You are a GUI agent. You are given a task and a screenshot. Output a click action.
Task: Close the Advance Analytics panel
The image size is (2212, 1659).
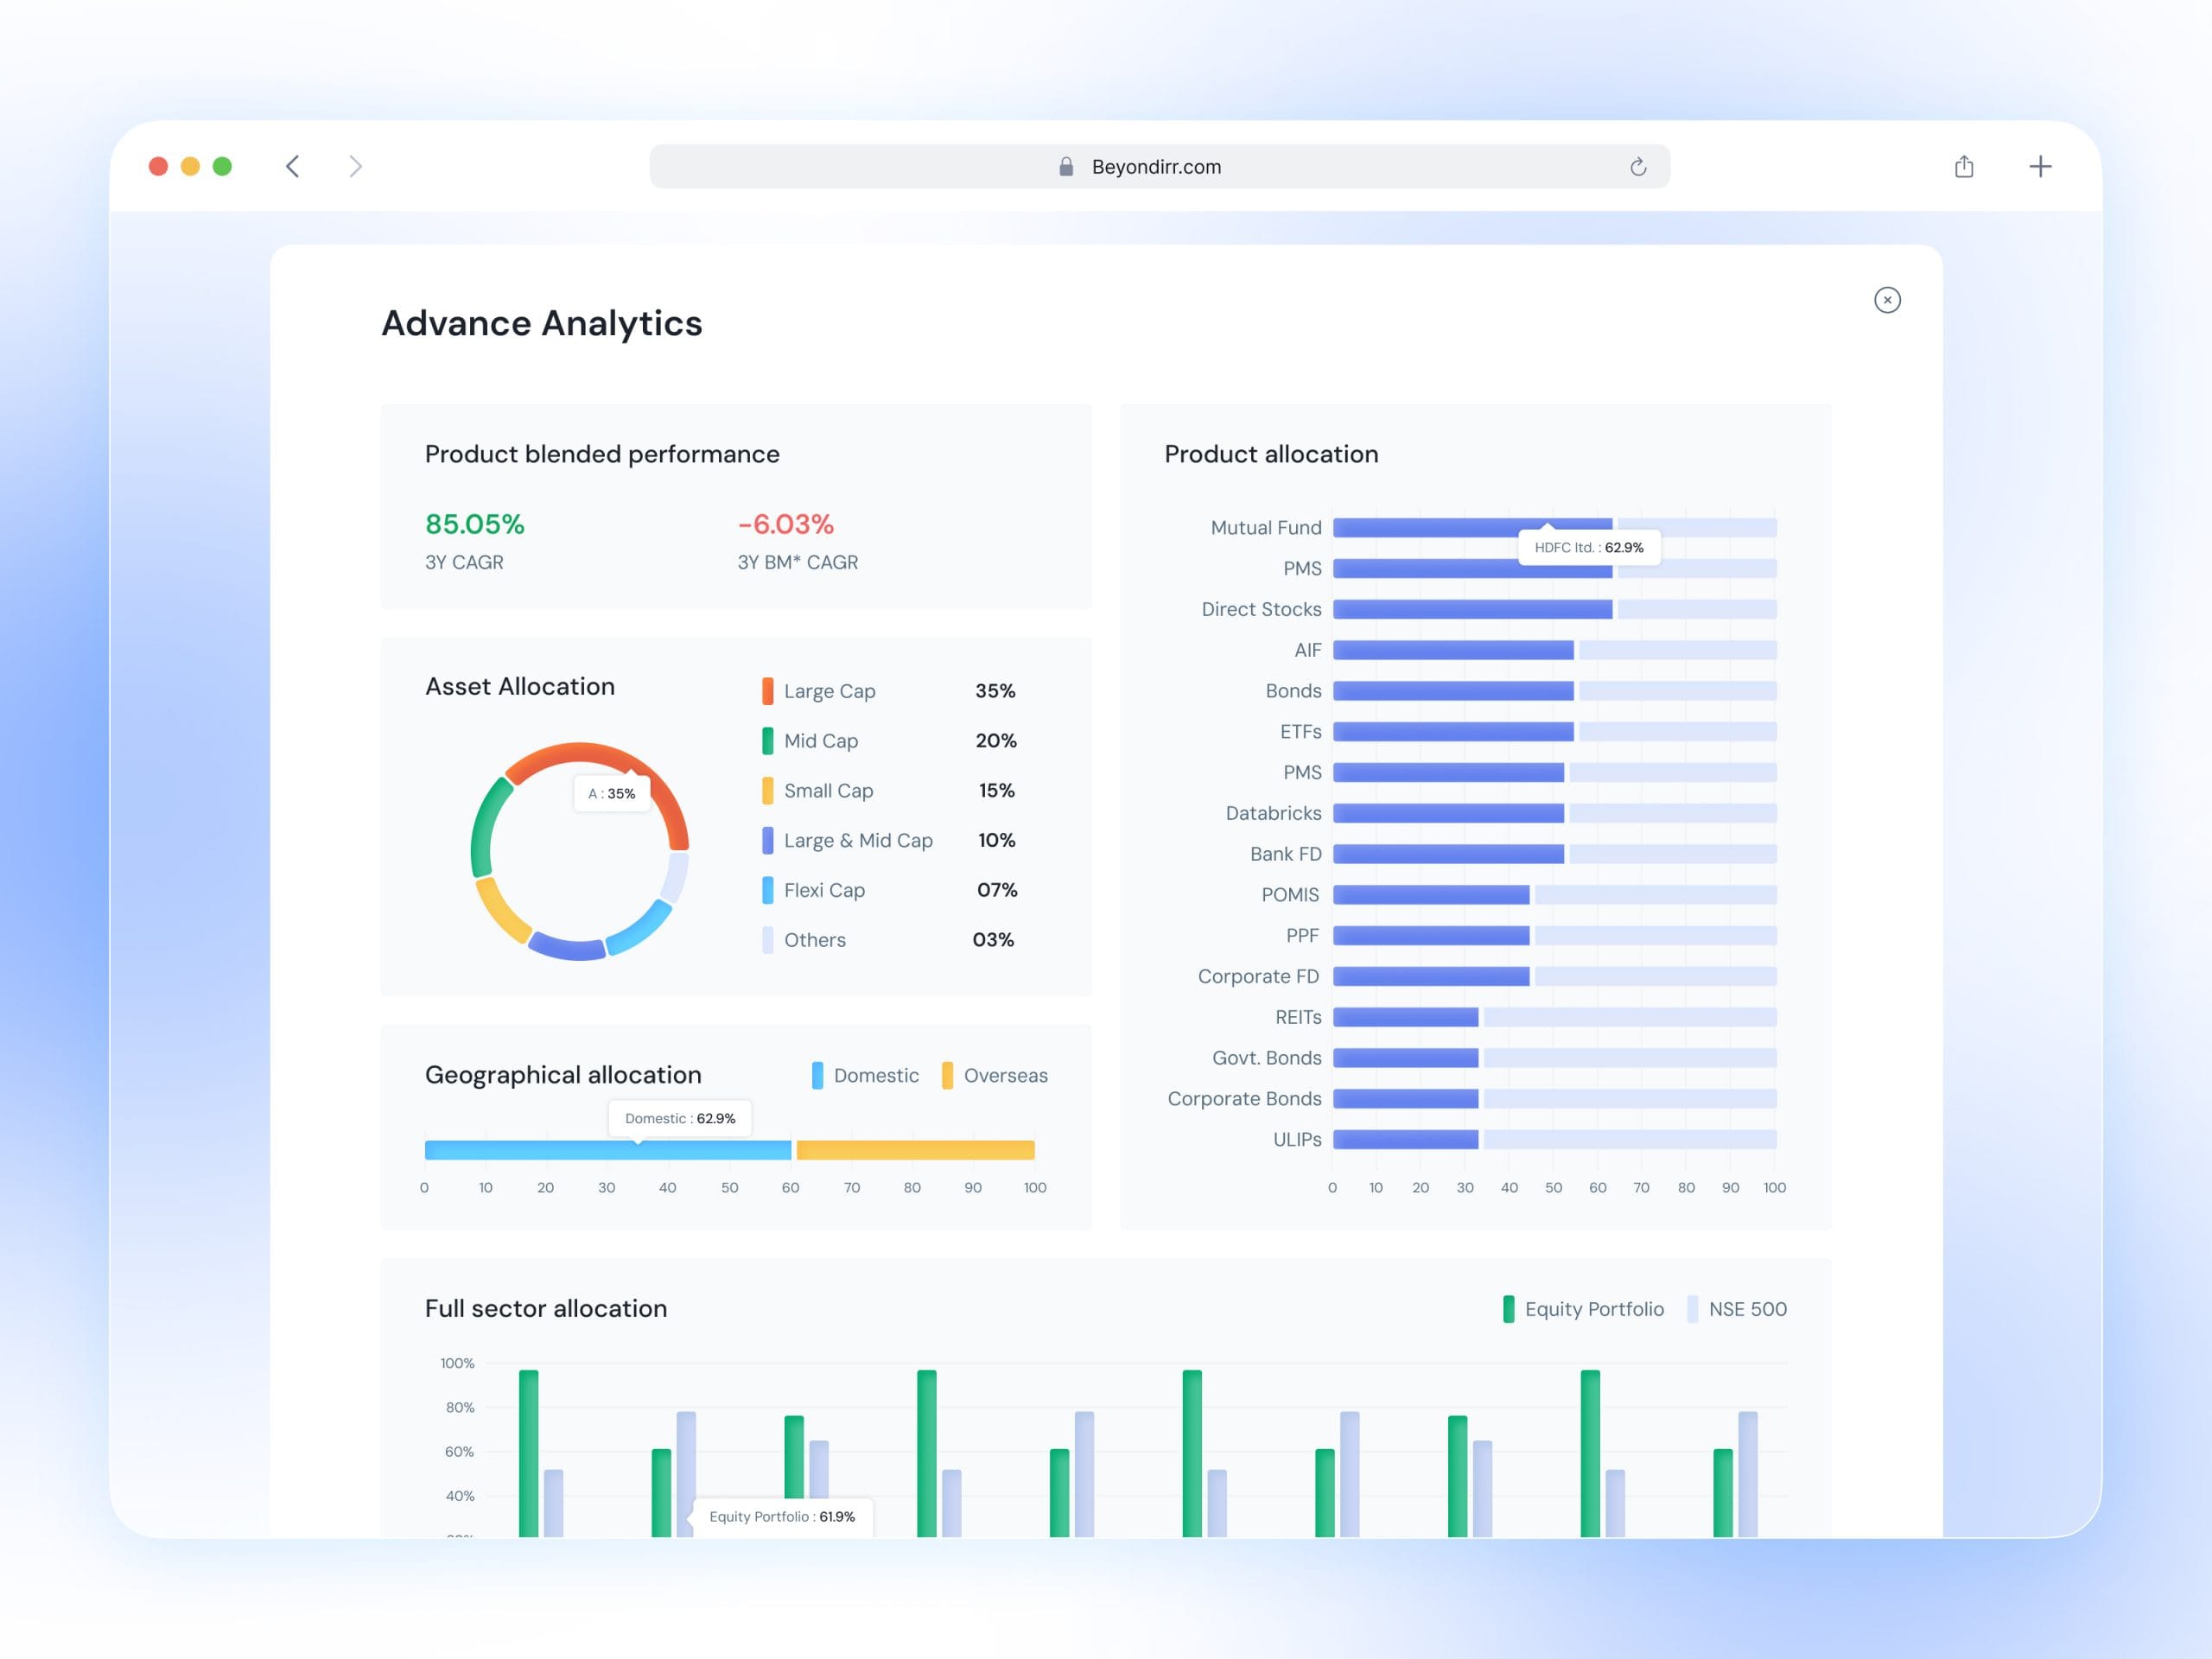tap(1887, 300)
